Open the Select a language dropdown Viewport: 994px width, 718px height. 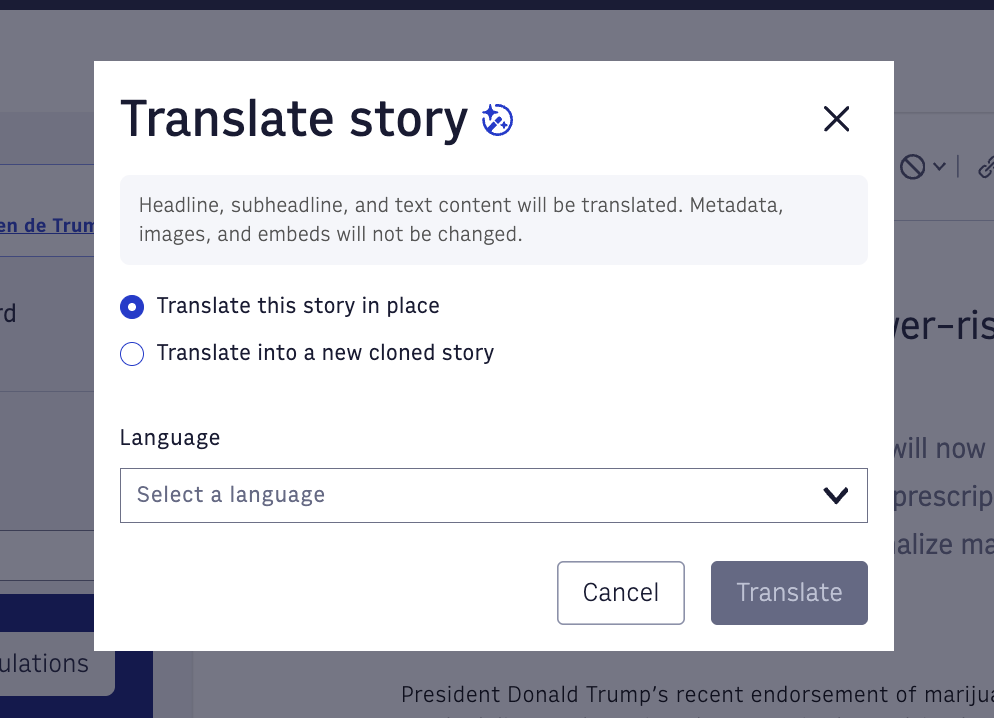point(494,496)
